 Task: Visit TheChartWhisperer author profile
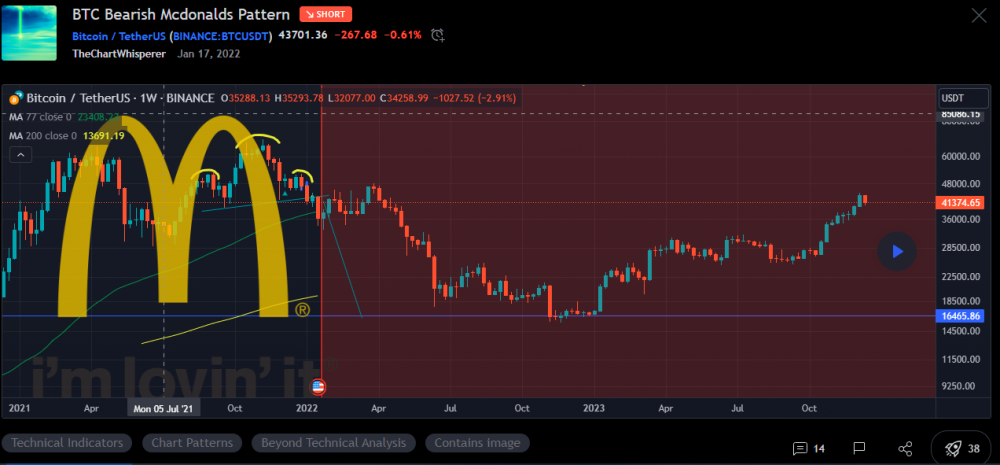click(x=119, y=54)
